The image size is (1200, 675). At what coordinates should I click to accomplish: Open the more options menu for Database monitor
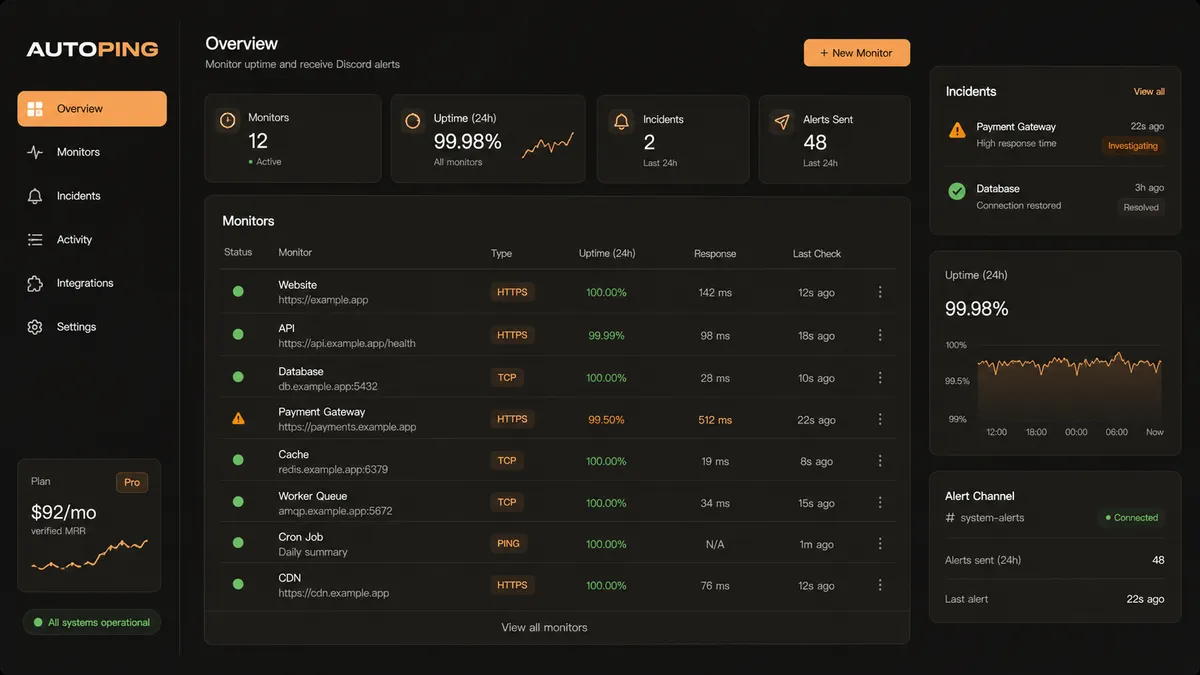click(x=880, y=377)
